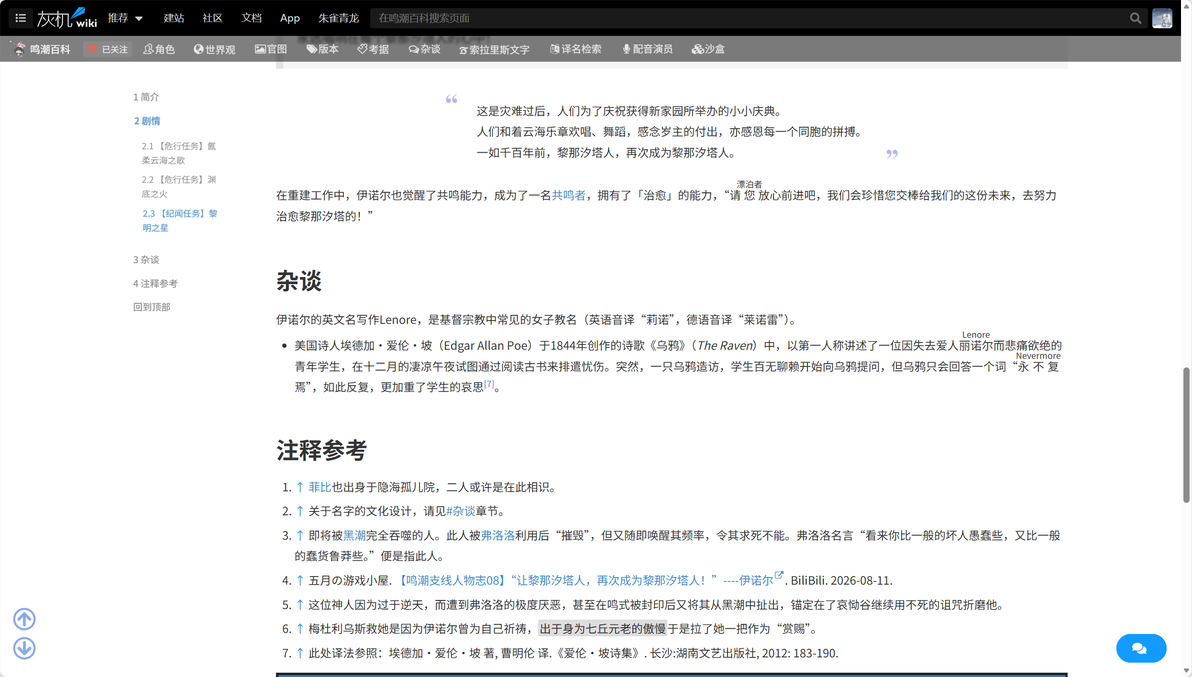Viewport: 1192px width, 677px height.
Task: Go to 3 杂谈 in the contents list
Action: point(147,260)
